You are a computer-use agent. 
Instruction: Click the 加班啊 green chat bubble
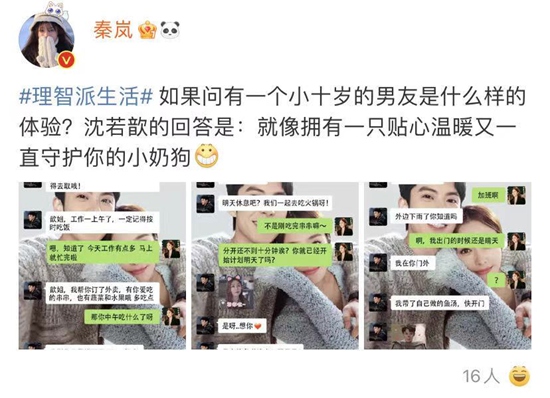pos(488,195)
